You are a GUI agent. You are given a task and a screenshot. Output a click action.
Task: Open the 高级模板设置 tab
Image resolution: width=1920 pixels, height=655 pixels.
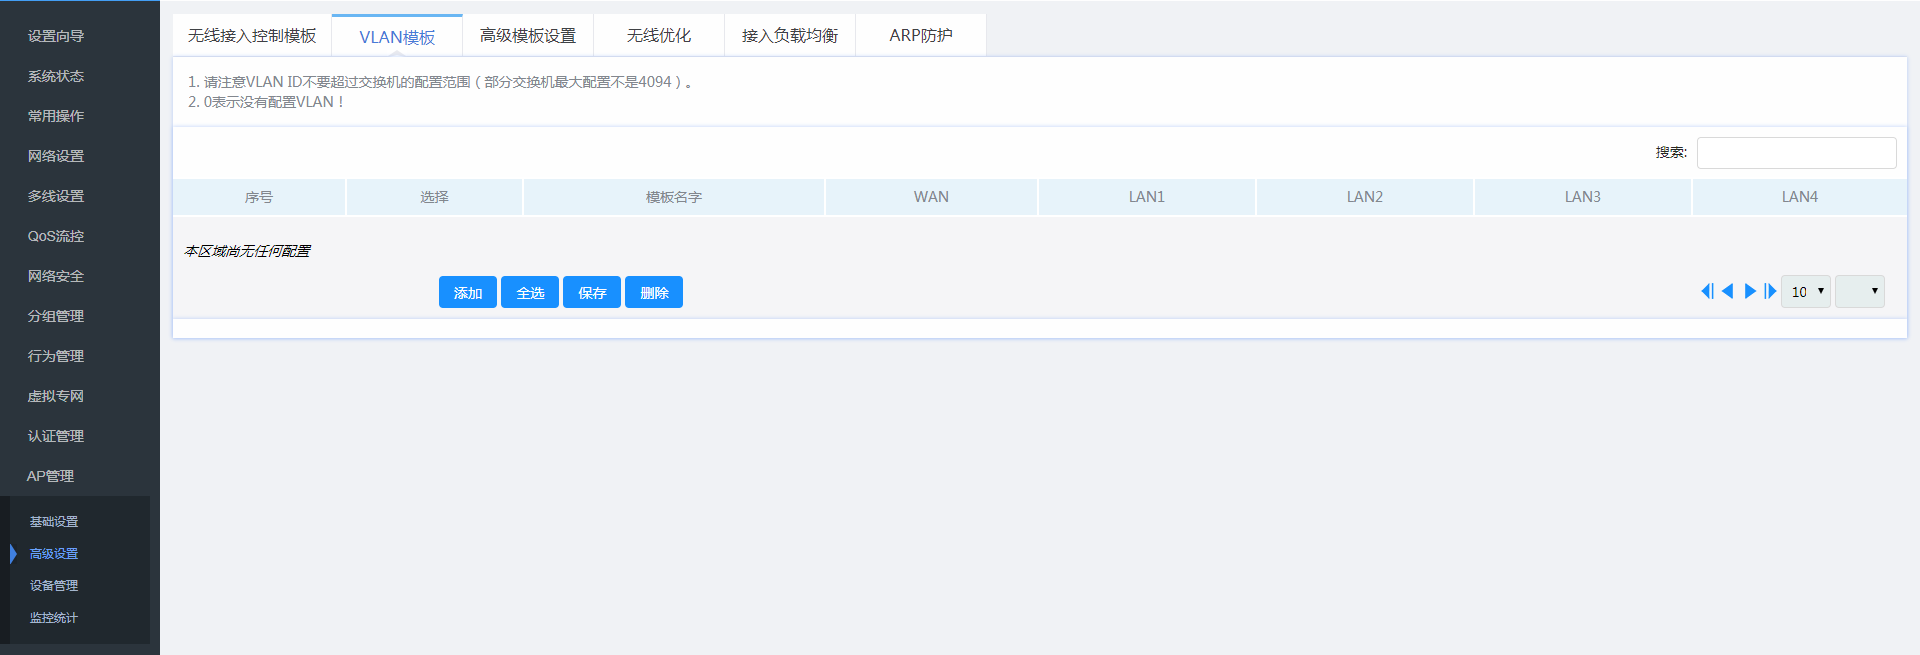[x=528, y=36]
